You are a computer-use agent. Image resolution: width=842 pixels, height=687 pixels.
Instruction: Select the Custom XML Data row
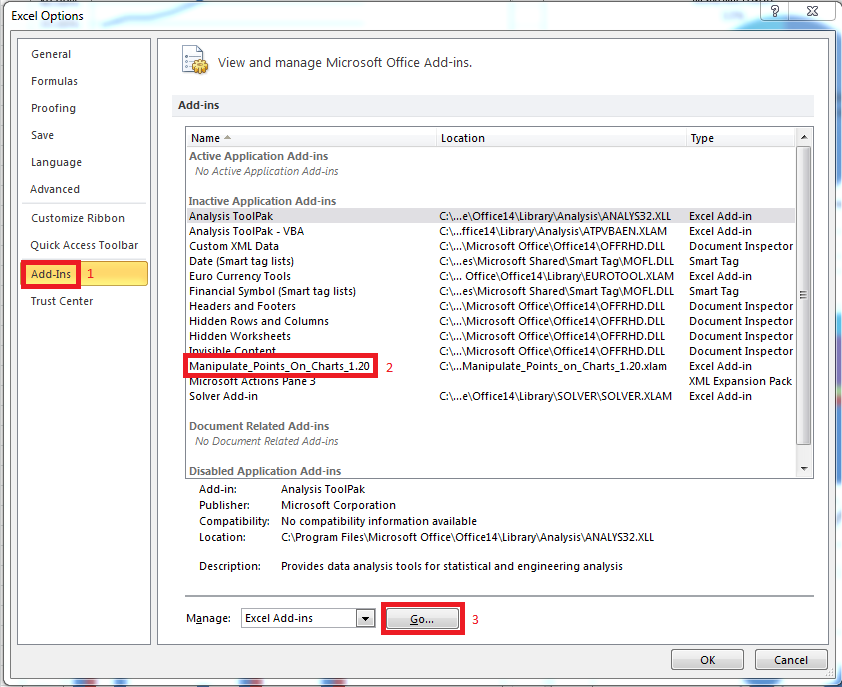coord(491,246)
